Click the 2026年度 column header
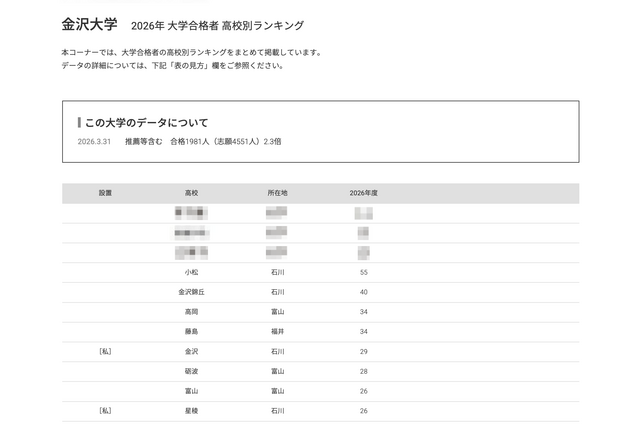 [364, 193]
